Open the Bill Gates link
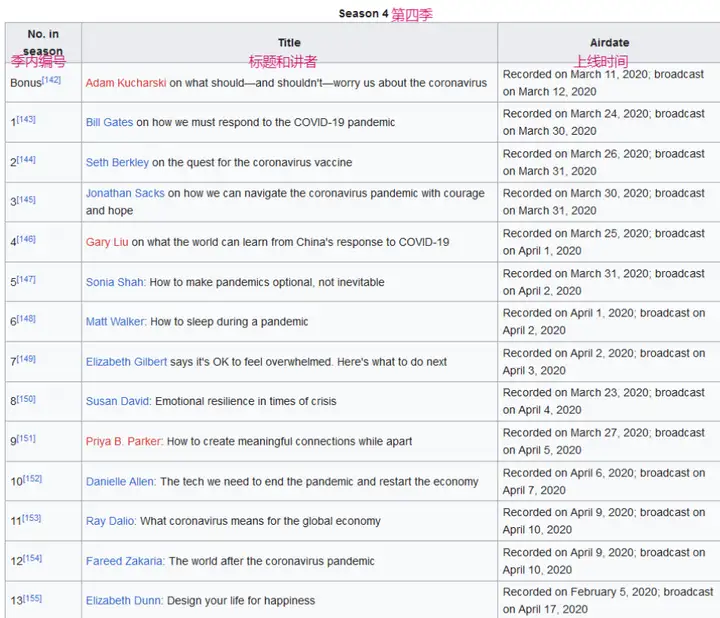720x618 pixels. point(109,123)
